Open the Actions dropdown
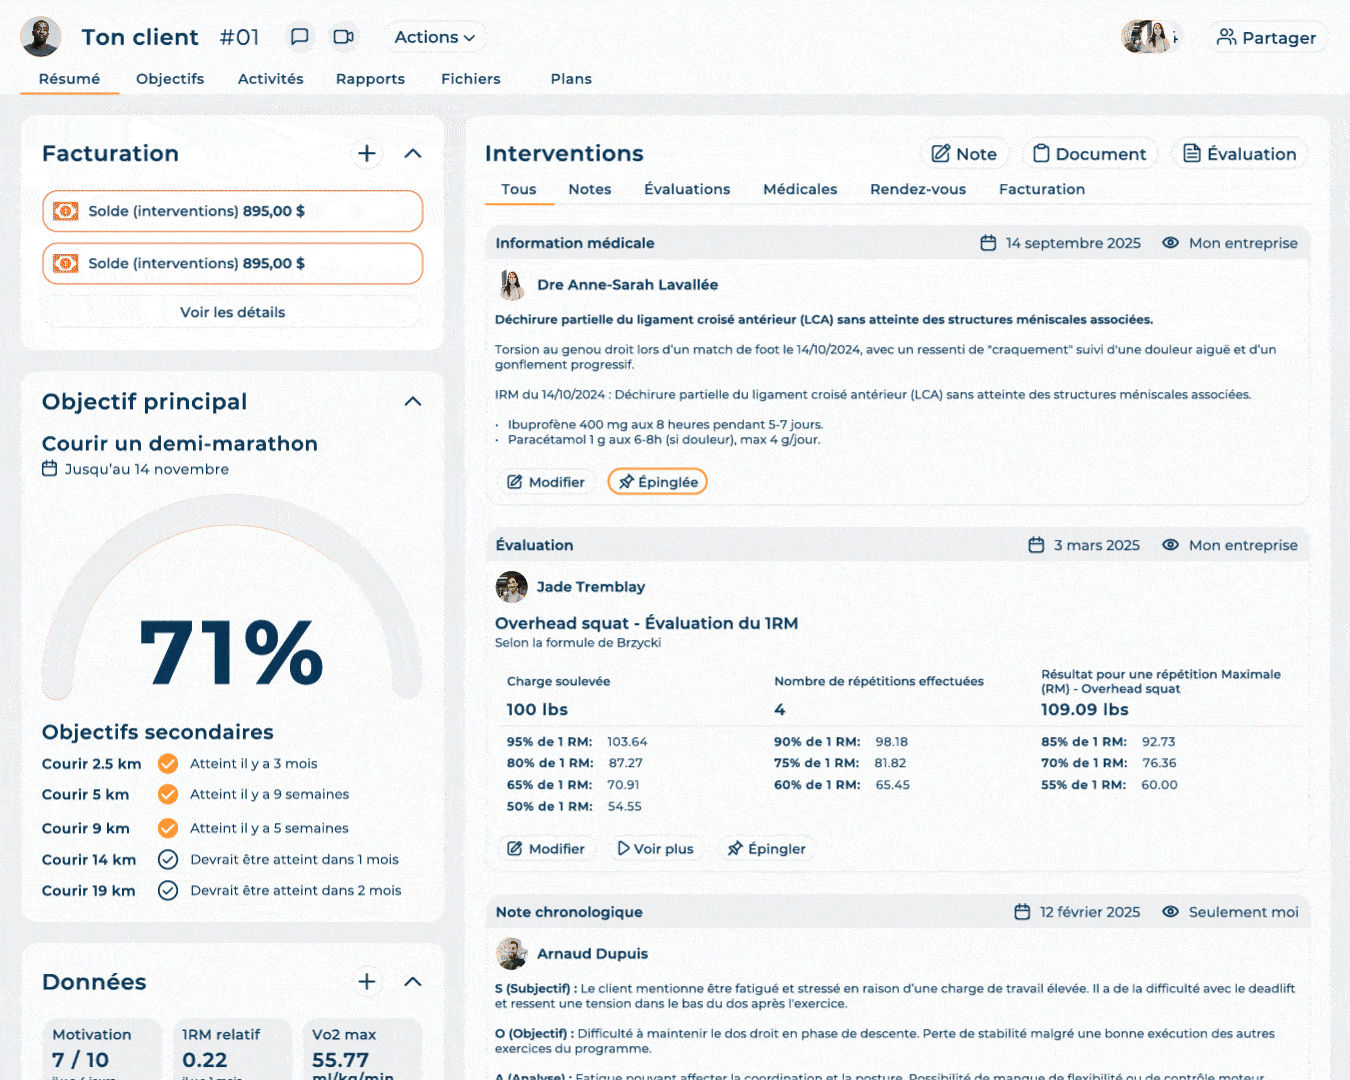The image size is (1350, 1080). (x=434, y=36)
